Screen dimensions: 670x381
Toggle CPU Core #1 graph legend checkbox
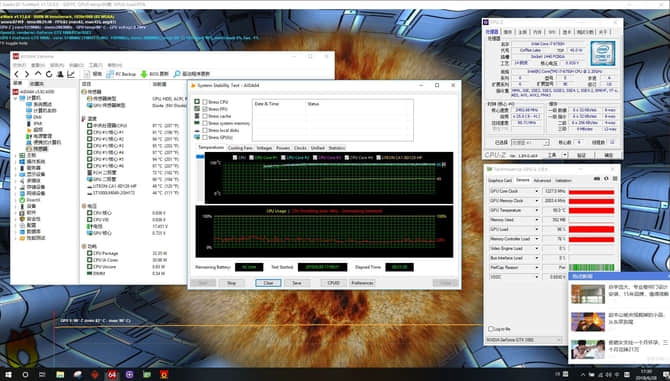pos(252,158)
